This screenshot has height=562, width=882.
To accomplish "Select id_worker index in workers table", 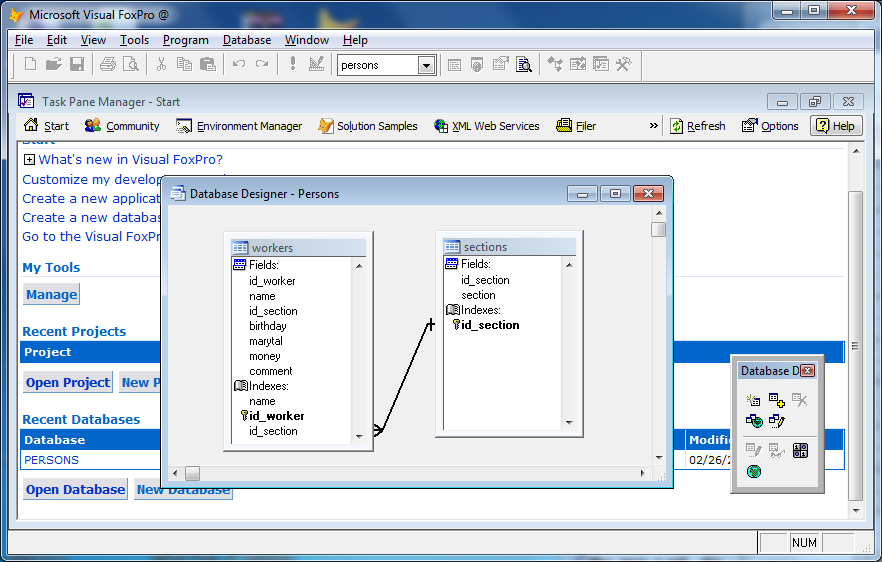I will pyautogui.click(x=276, y=416).
